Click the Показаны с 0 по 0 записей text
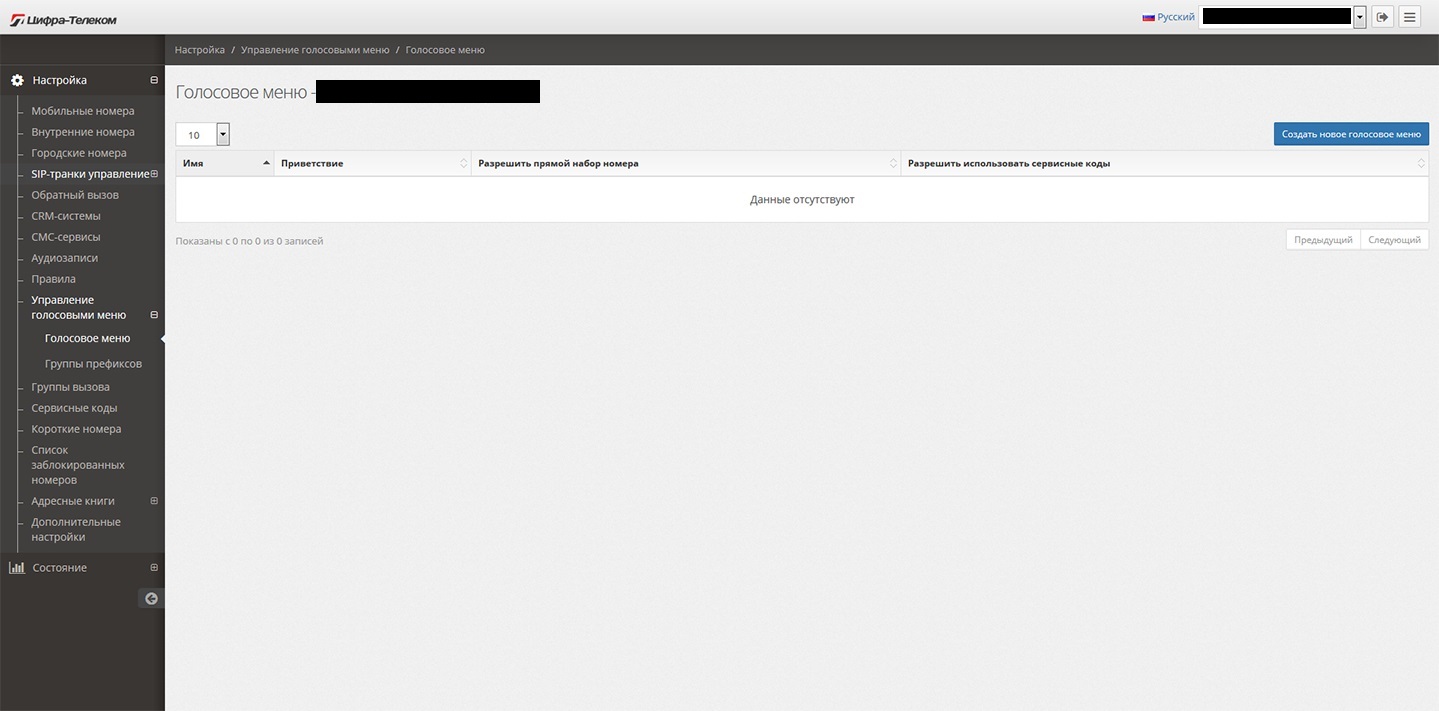 pos(249,241)
